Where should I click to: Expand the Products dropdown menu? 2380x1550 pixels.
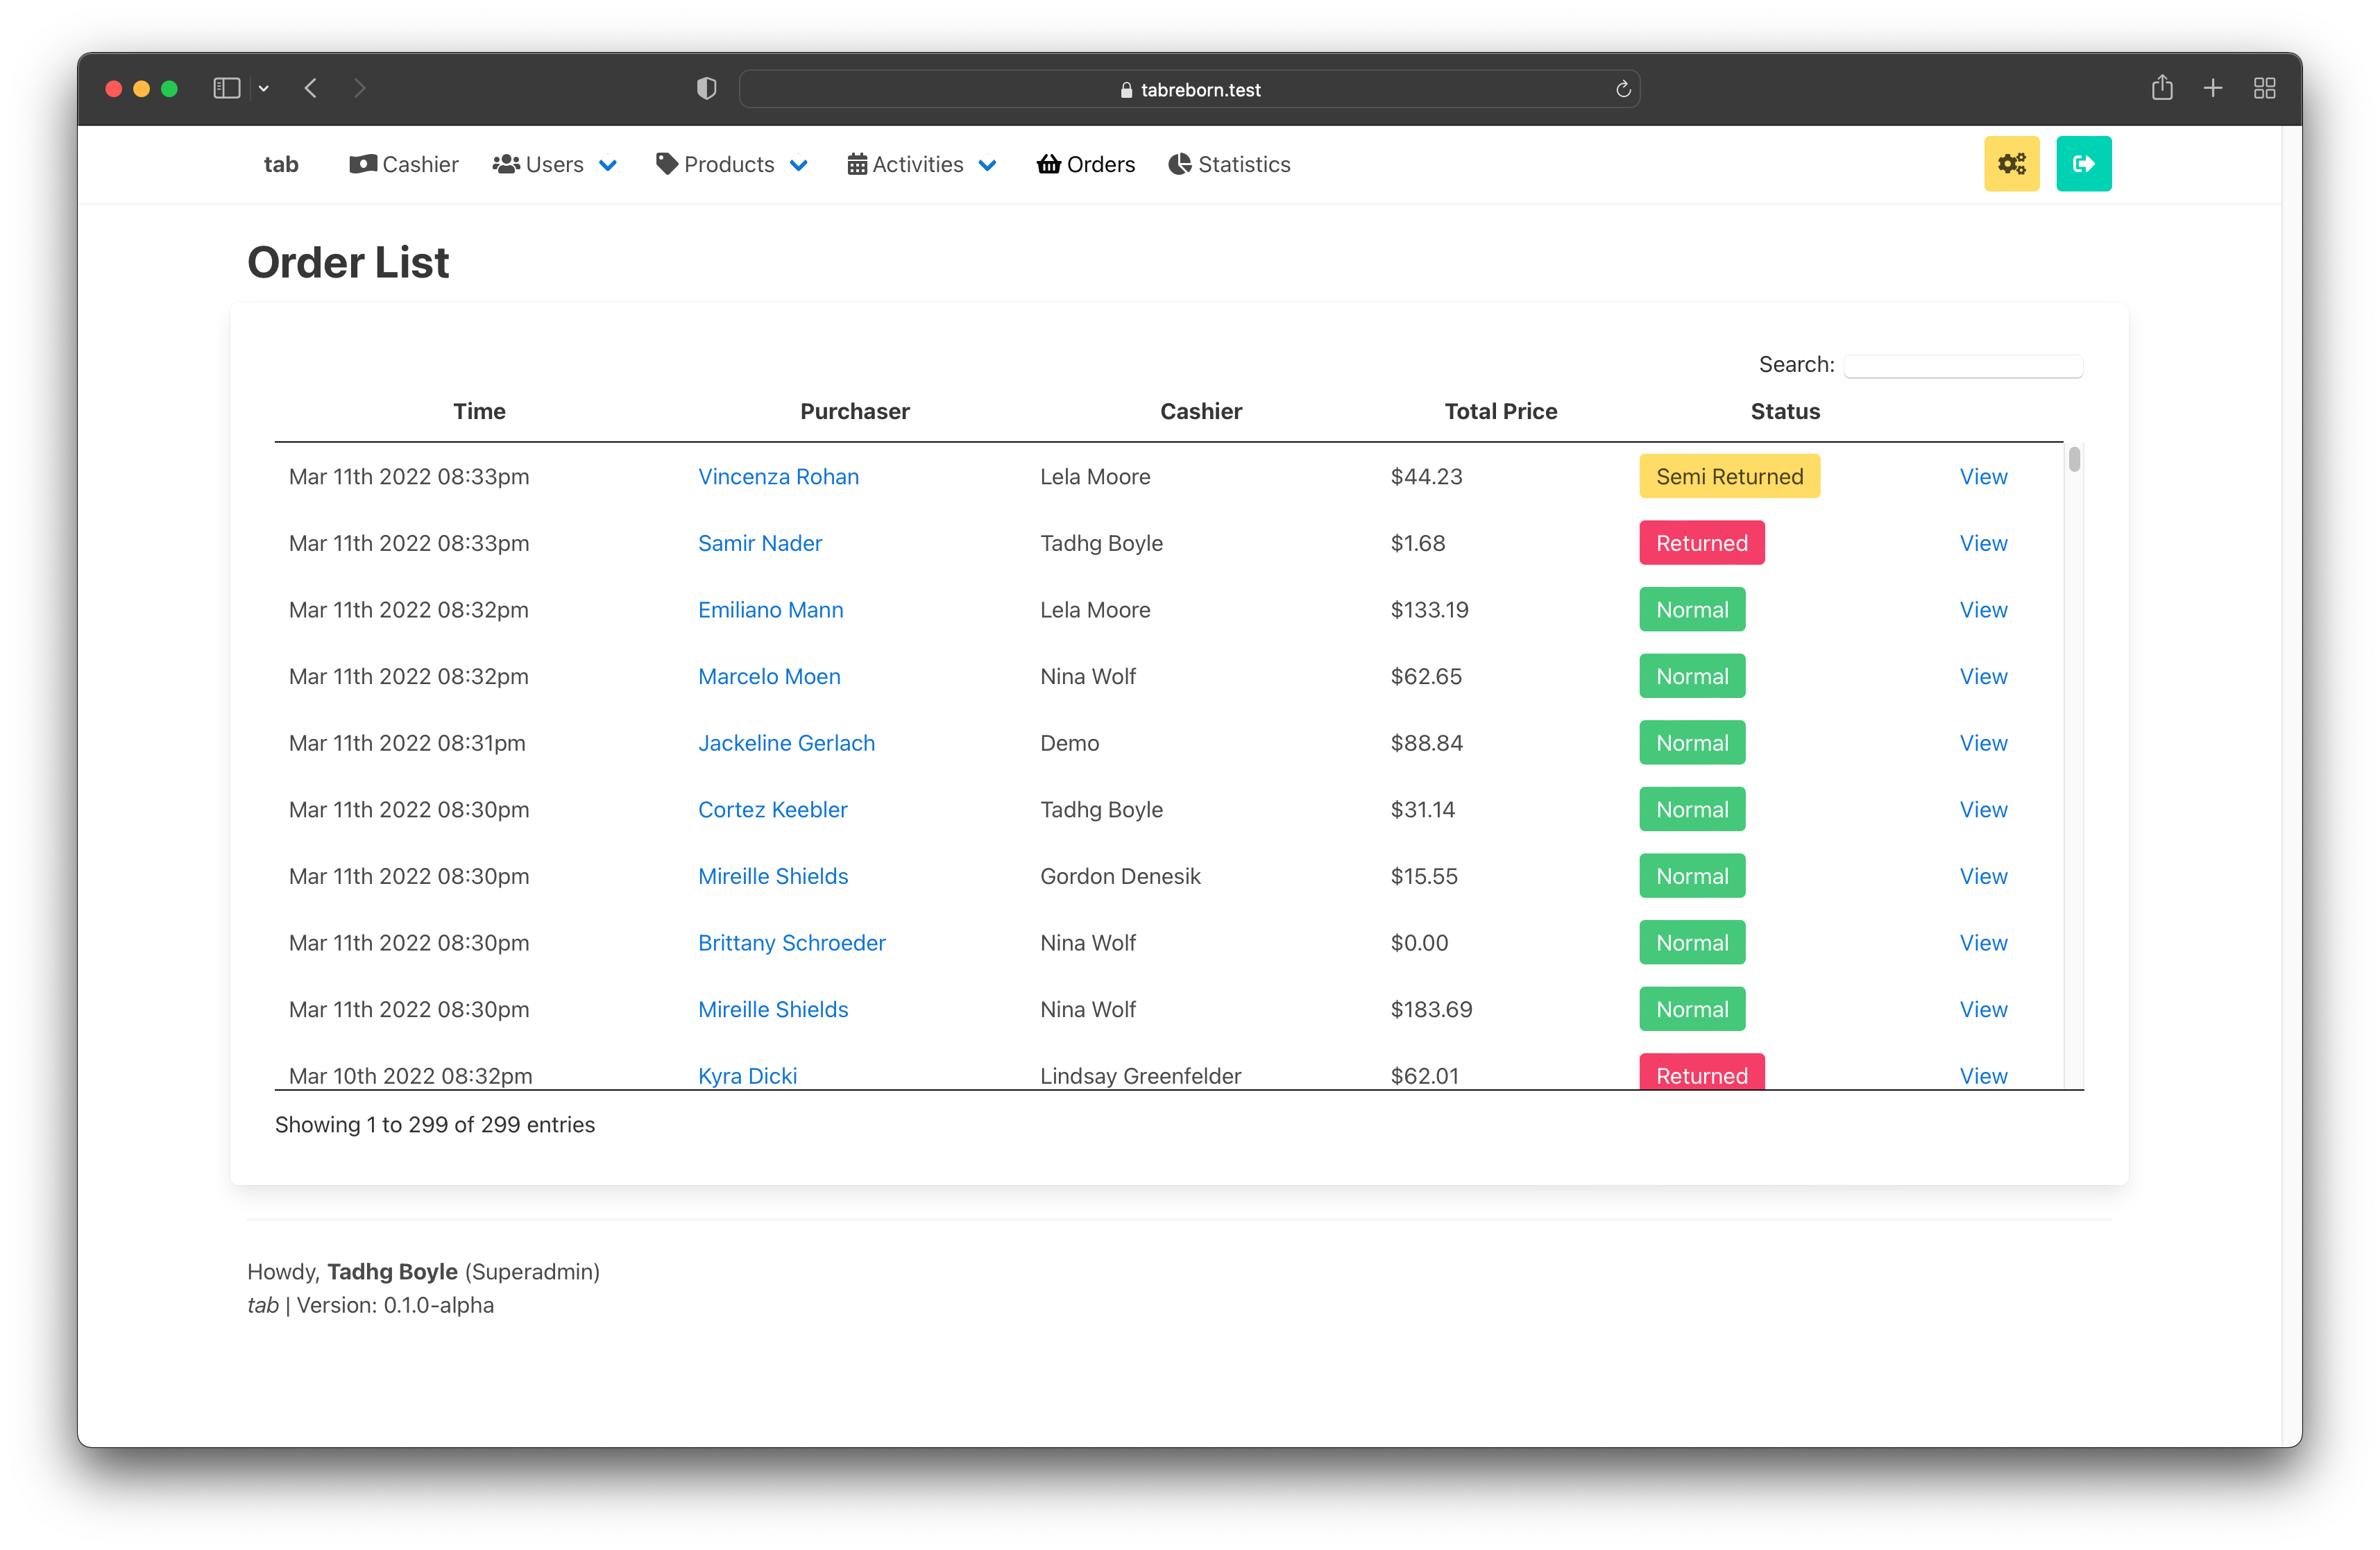pos(731,164)
